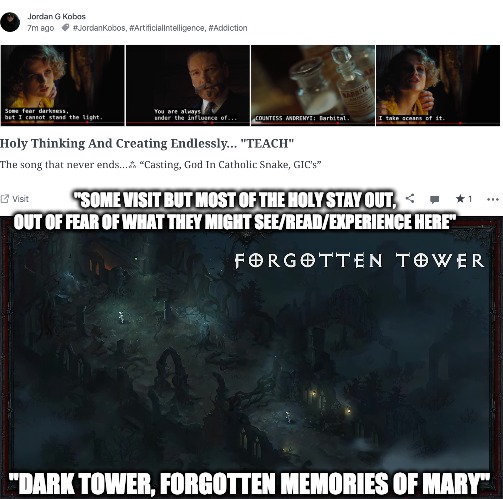Click the external-link icon beside Visit
Image resolution: width=503 pixels, height=499 pixels.
point(5,199)
